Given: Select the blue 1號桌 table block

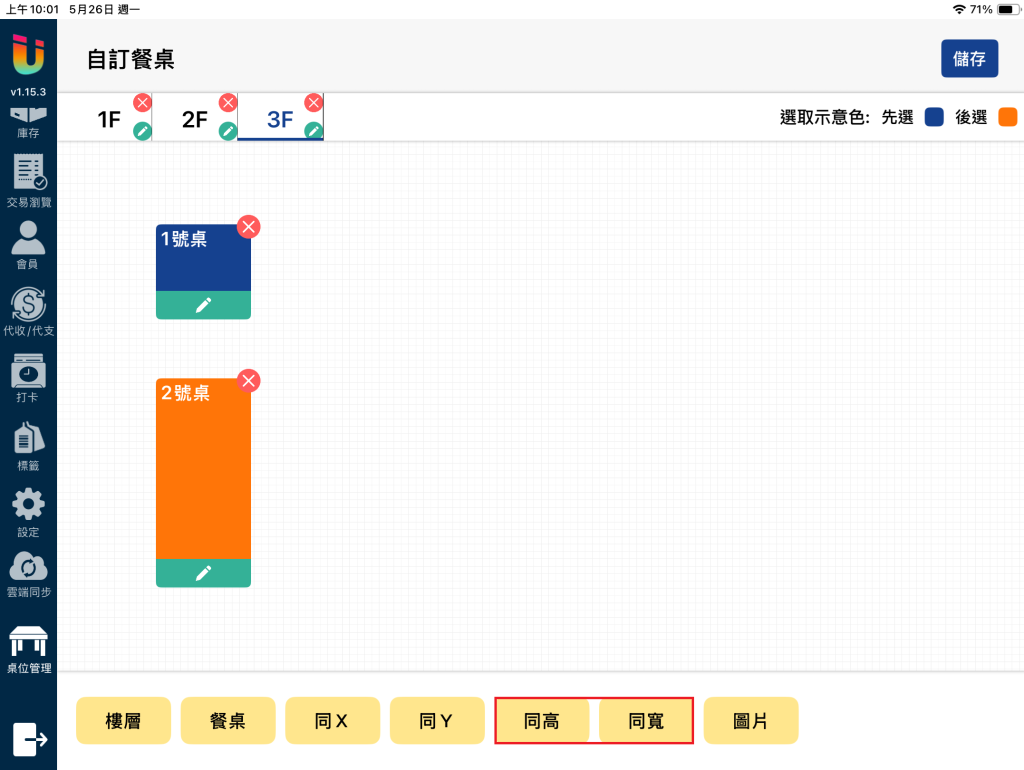Looking at the screenshot, I should tap(203, 258).
